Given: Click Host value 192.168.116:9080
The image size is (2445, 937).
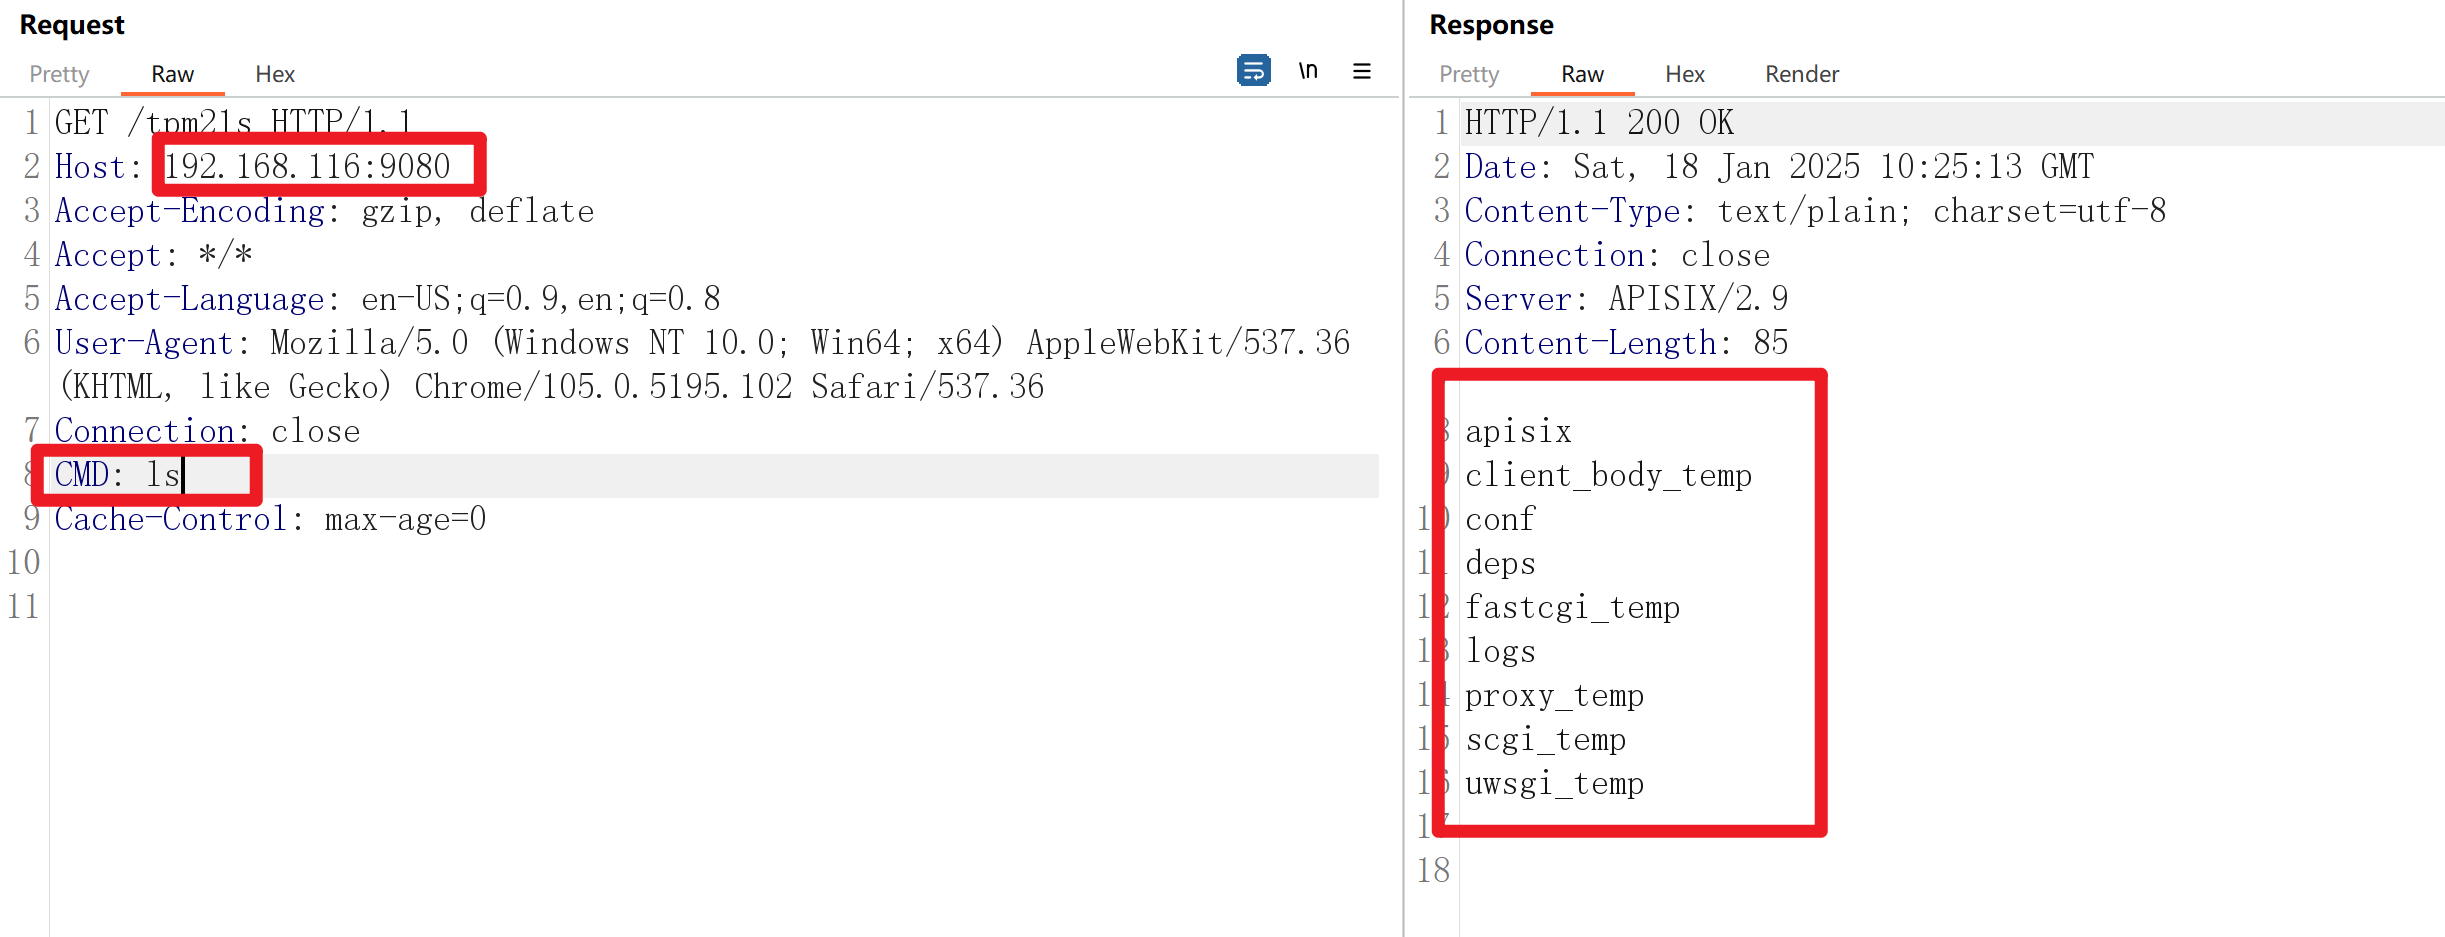Looking at the screenshot, I should 307,166.
